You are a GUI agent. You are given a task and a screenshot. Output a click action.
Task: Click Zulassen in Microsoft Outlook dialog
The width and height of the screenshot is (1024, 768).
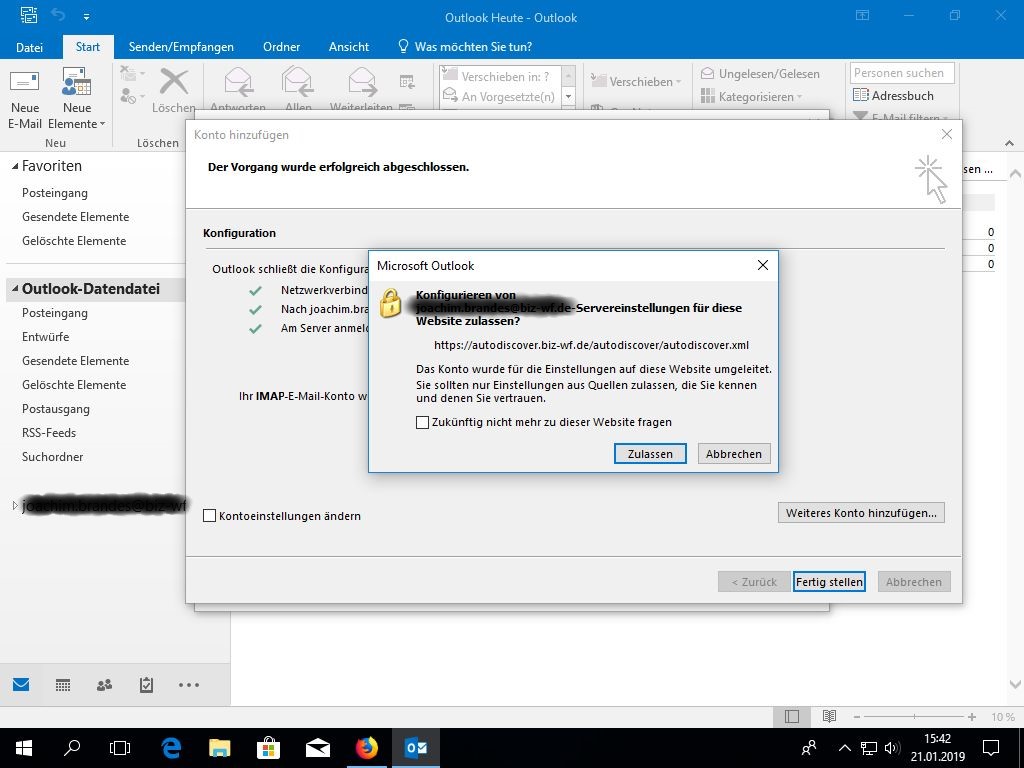[x=650, y=454]
